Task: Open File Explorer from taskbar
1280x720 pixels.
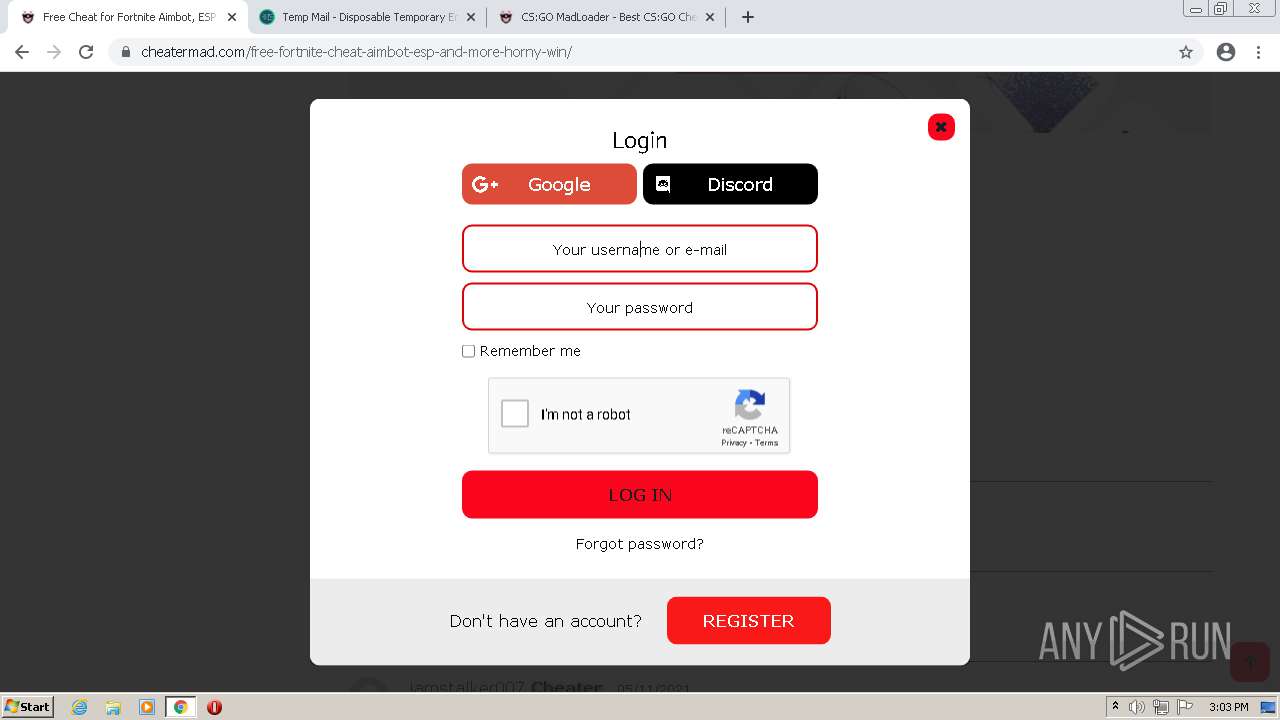Action: pos(113,707)
